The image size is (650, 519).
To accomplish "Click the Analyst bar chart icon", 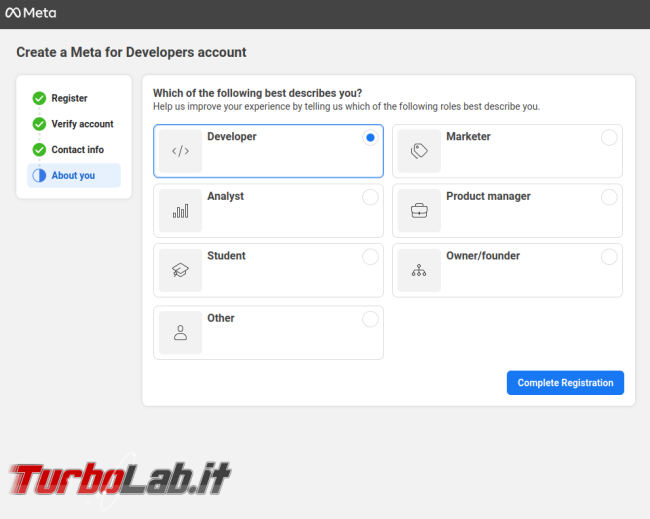I will [180, 211].
